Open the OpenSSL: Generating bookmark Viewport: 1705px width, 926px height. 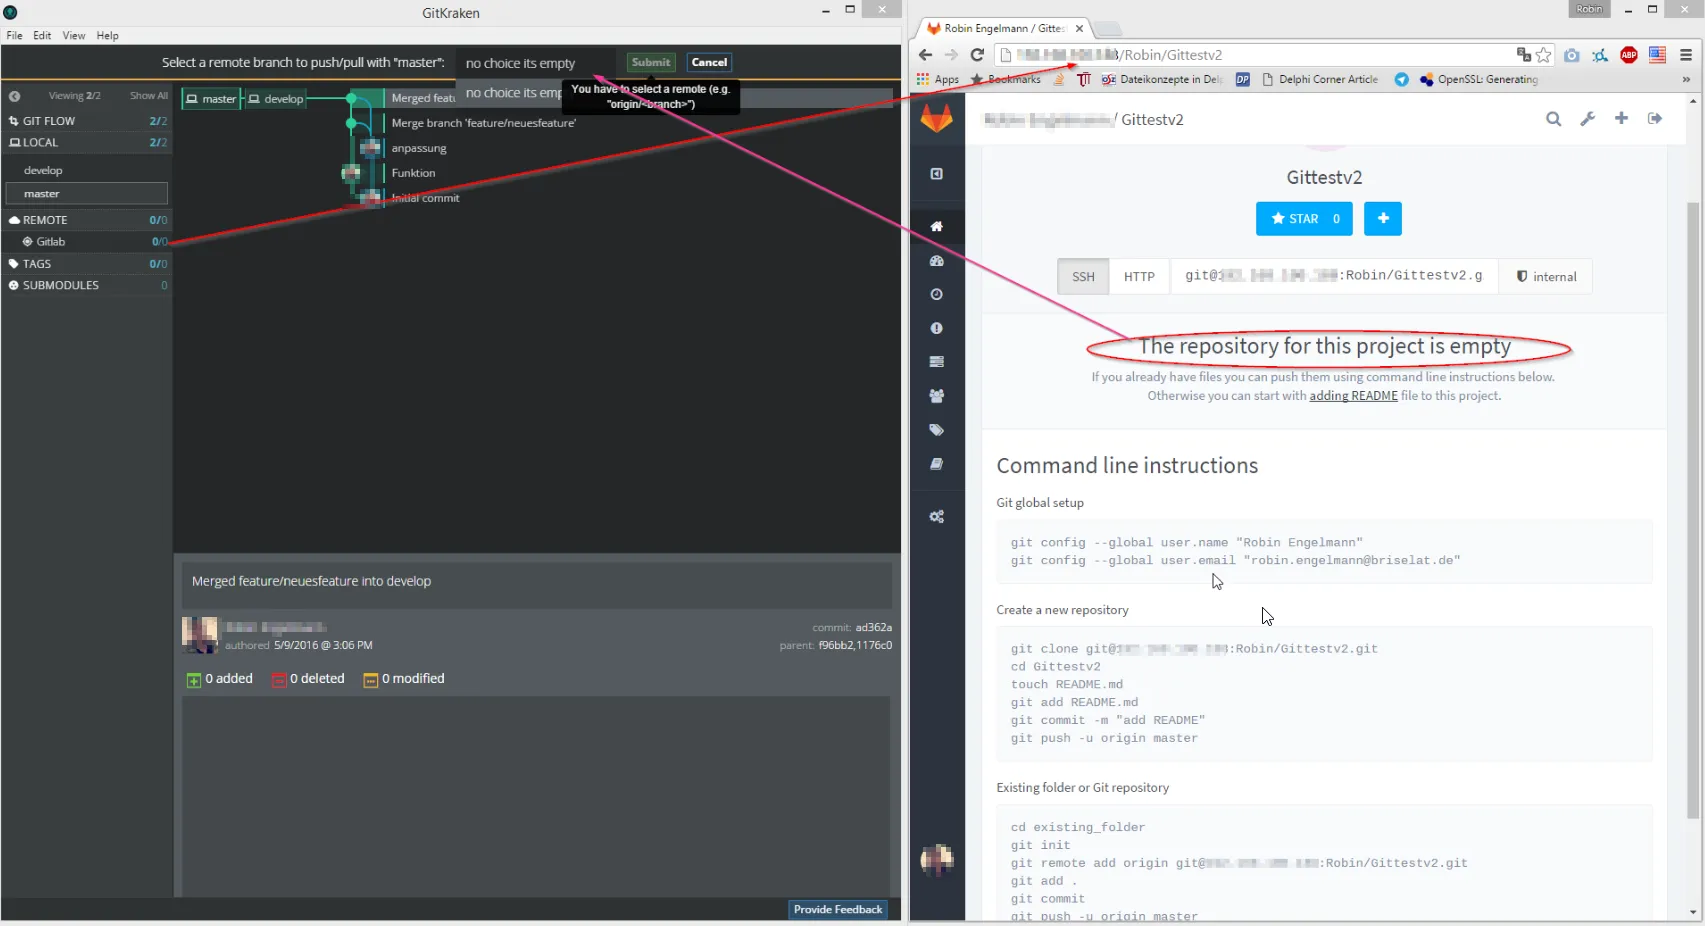1479,80
